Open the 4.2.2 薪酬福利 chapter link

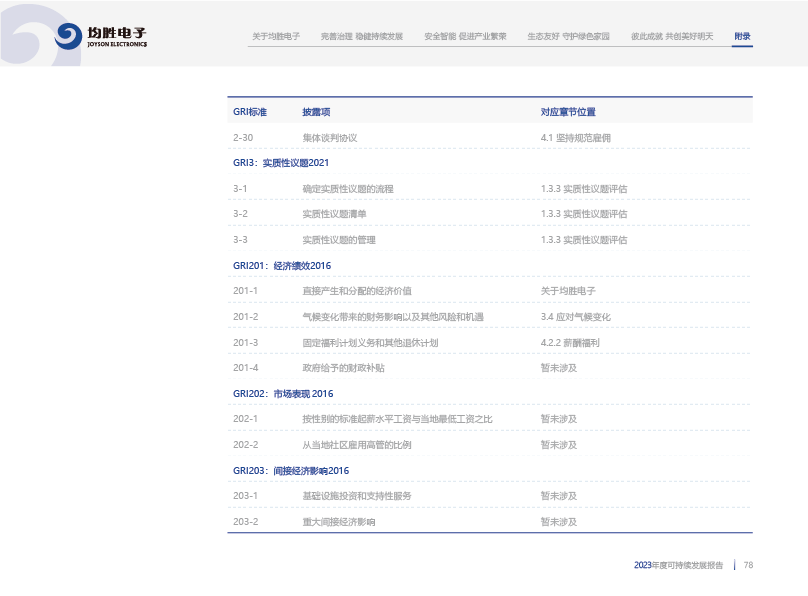570,343
